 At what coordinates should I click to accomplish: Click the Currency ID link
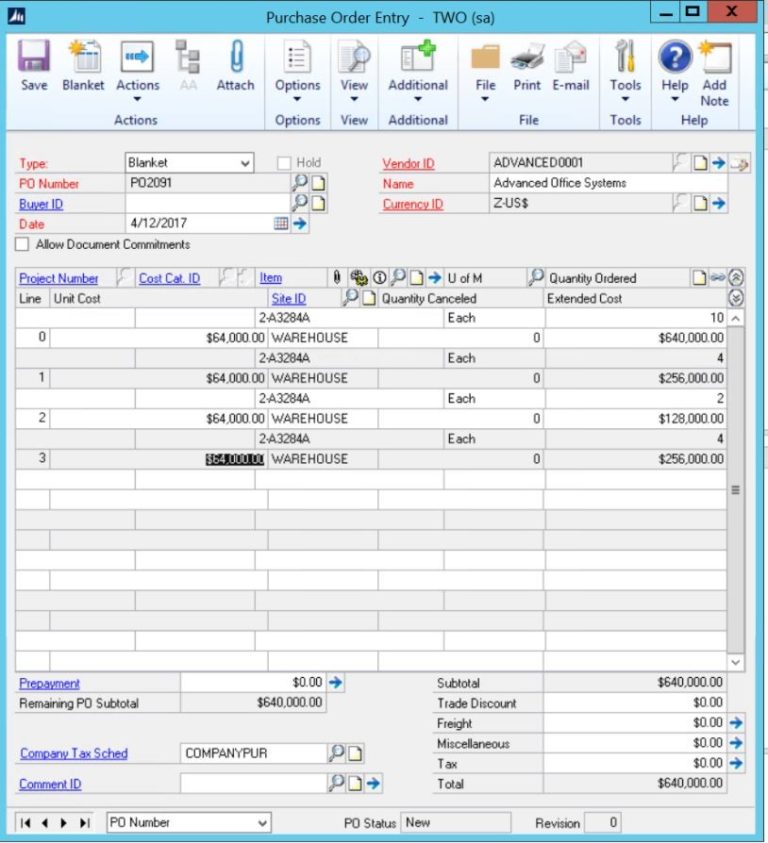[x=413, y=204]
